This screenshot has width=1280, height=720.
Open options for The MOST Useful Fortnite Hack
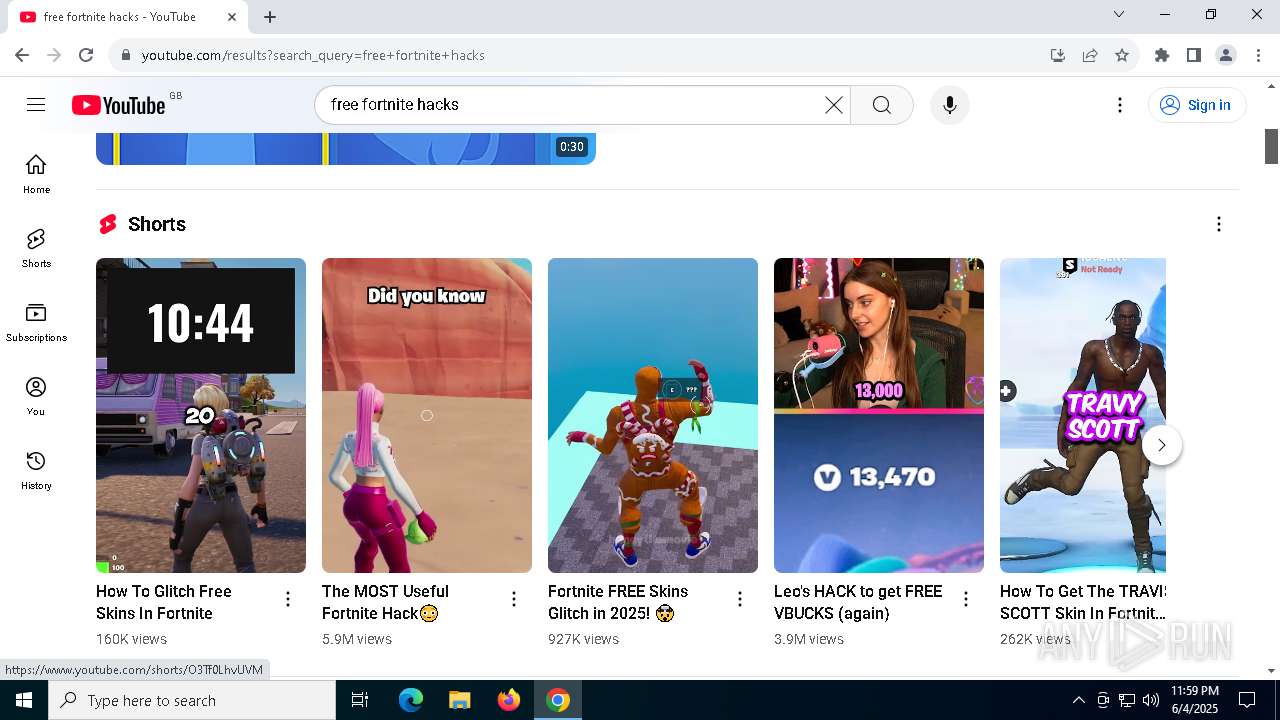click(514, 599)
